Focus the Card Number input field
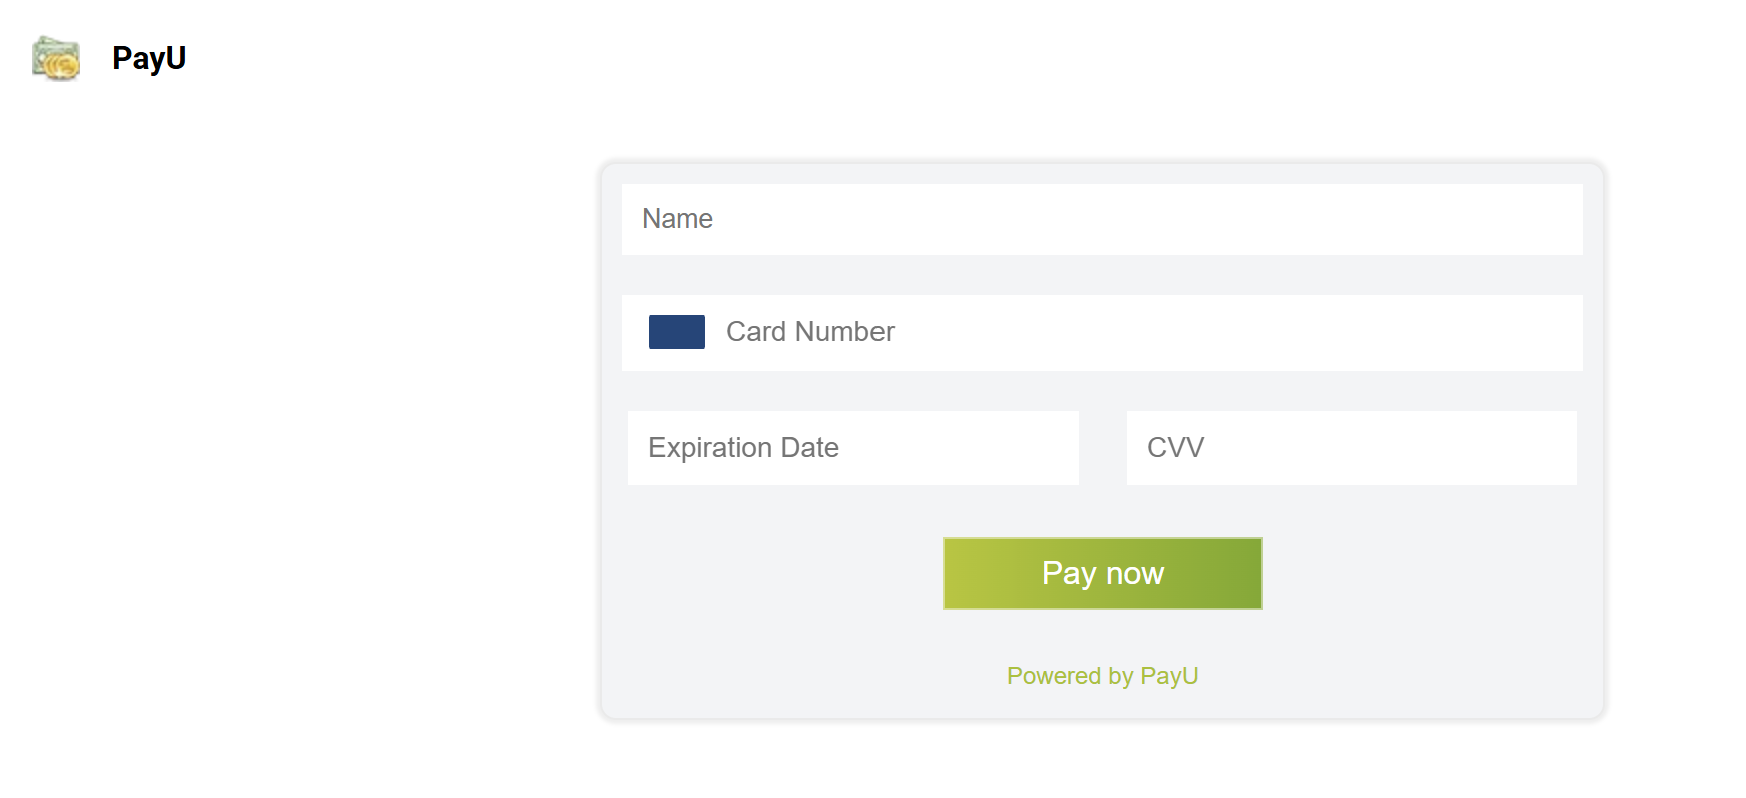The height and width of the screenshot is (798, 1746). point(1102,333)
